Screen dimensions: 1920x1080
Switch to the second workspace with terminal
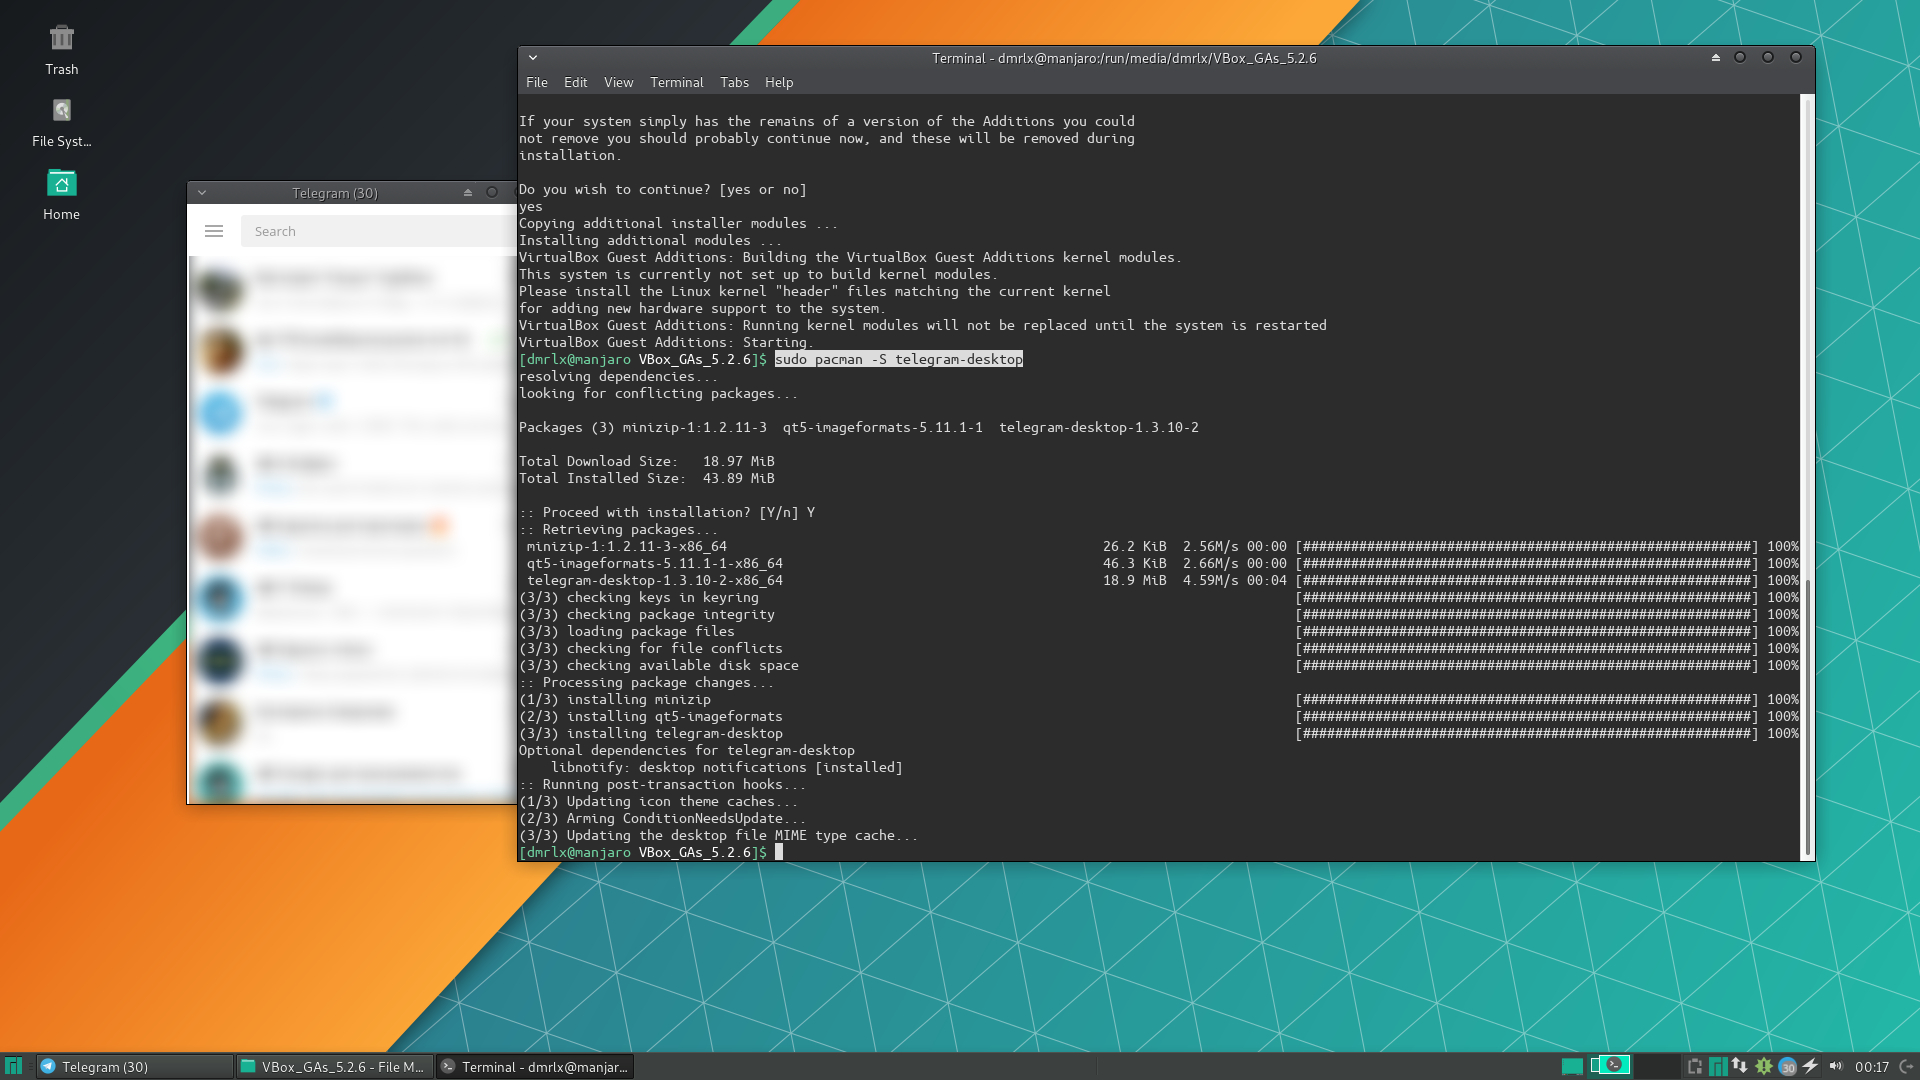pyautogui.click(x=1610, y=1065)
